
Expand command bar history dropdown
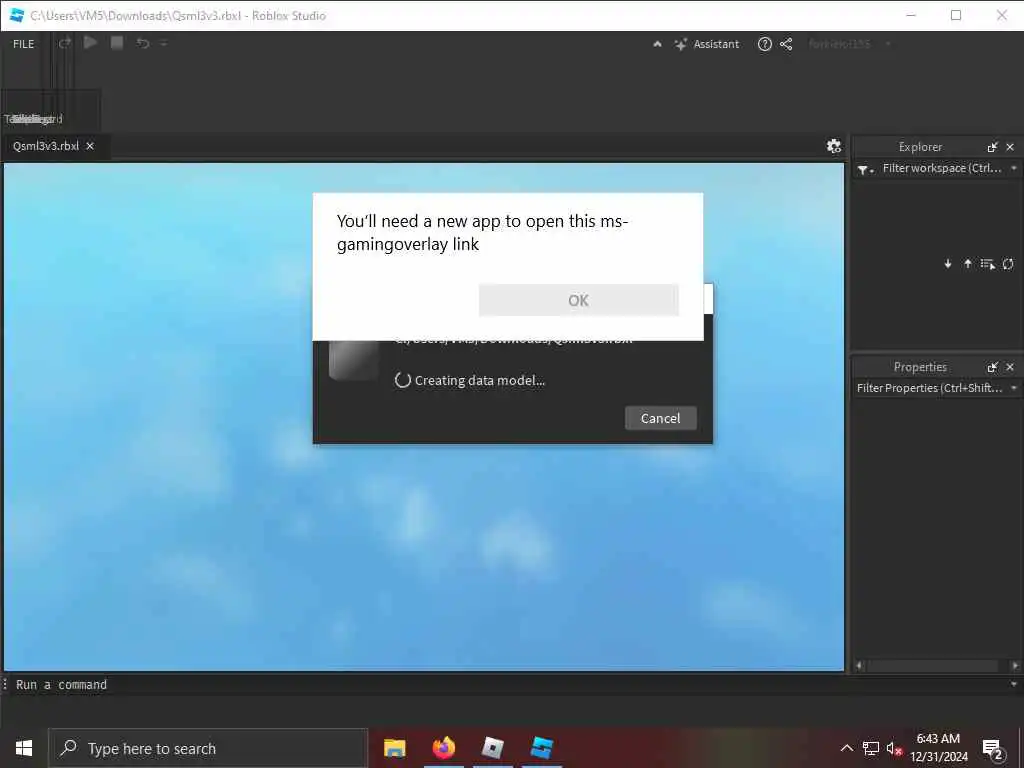pos(1014,684)
